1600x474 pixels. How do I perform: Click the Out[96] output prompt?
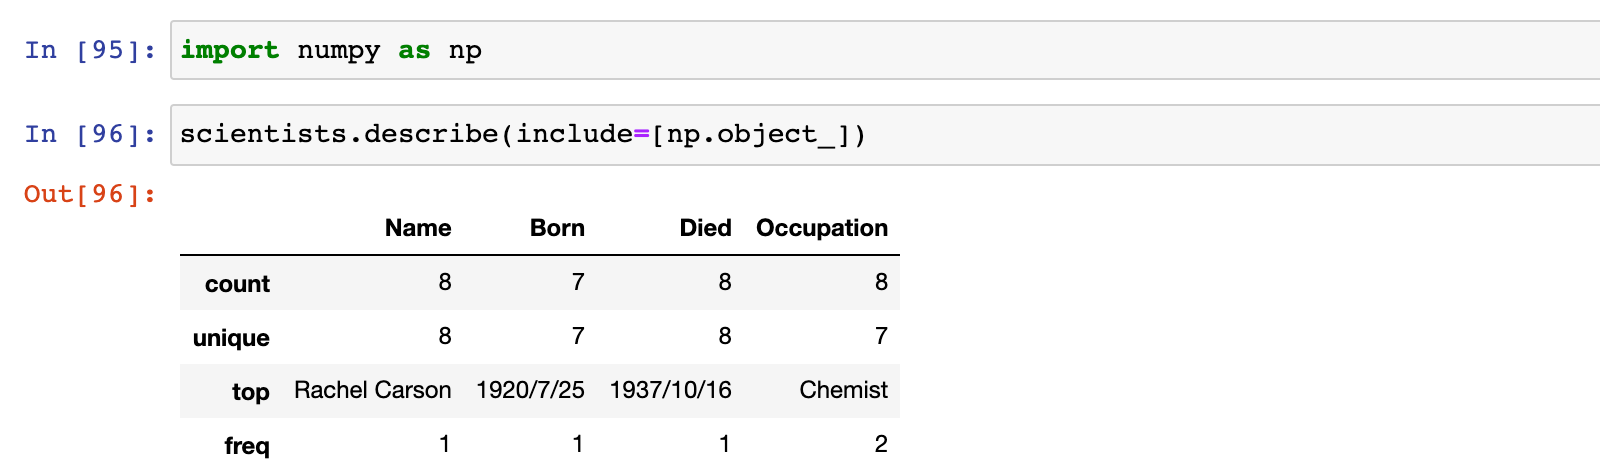(90, 194)
